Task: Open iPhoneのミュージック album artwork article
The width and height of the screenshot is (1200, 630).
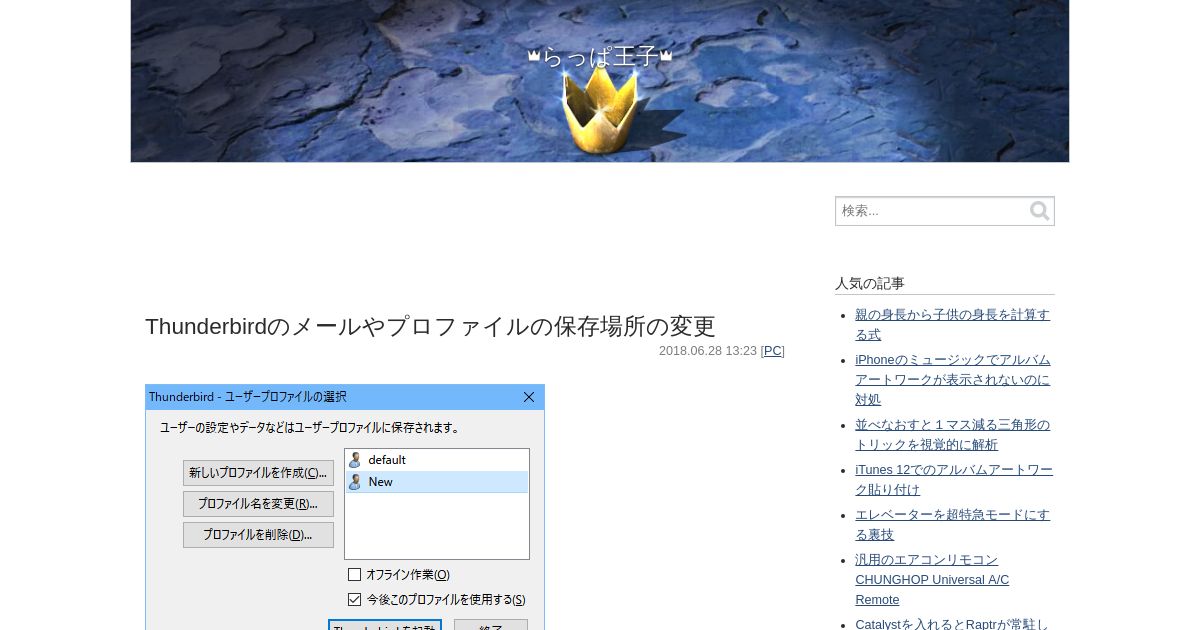Action: coord(952,379)
